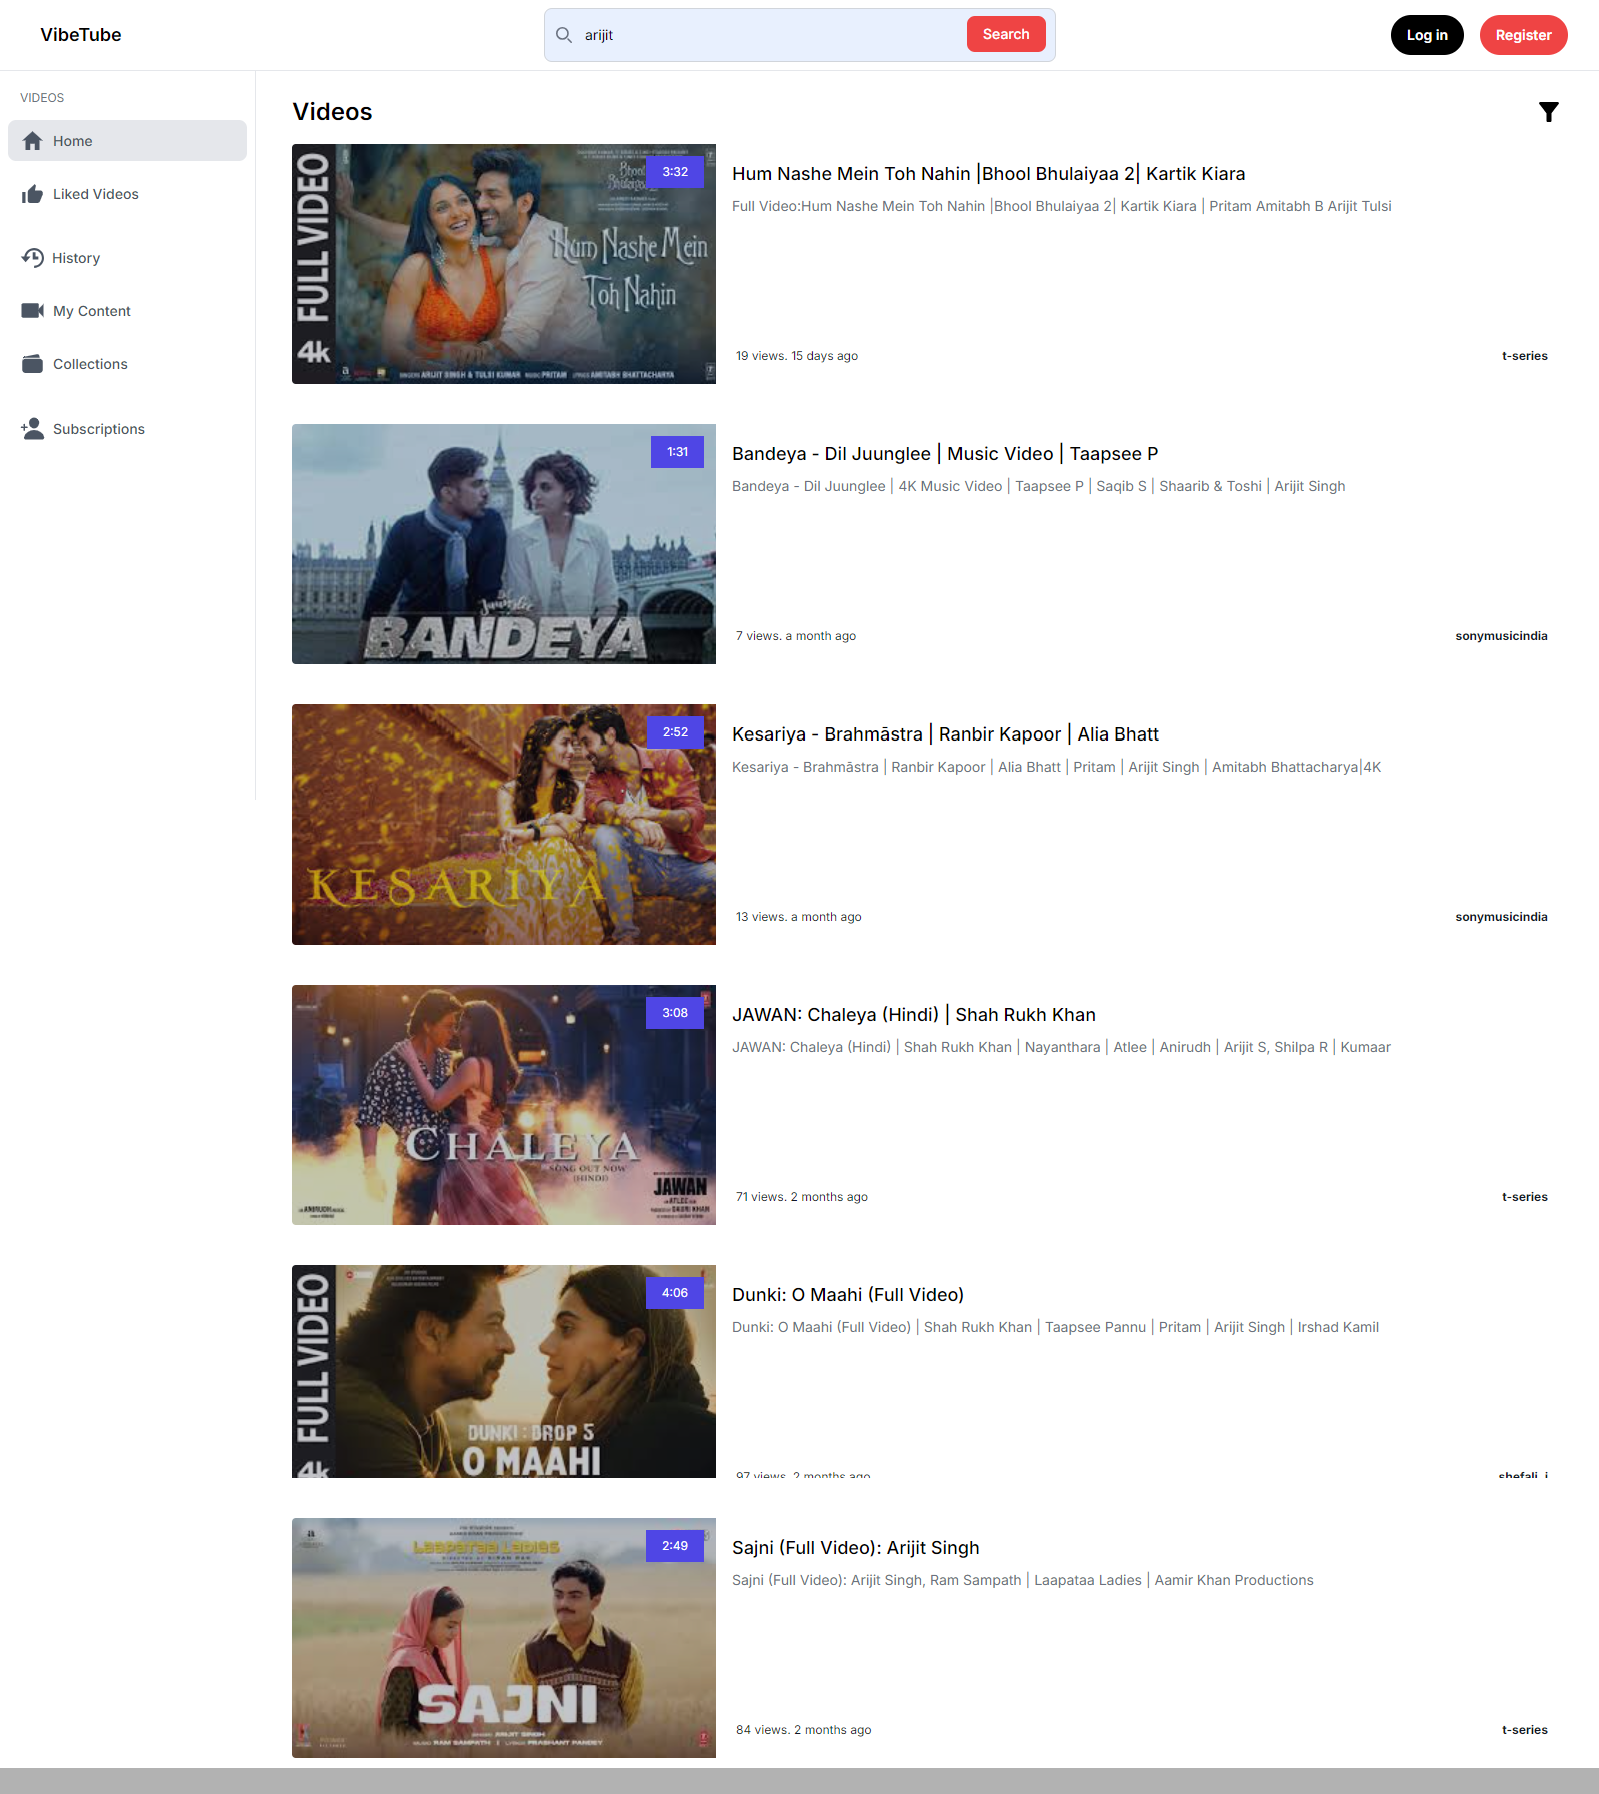This screenshot has height=1794, width=1599.
Task: Click O Maahi description mentioning Irshad Kamil
Action: tap(1055, 1327)
